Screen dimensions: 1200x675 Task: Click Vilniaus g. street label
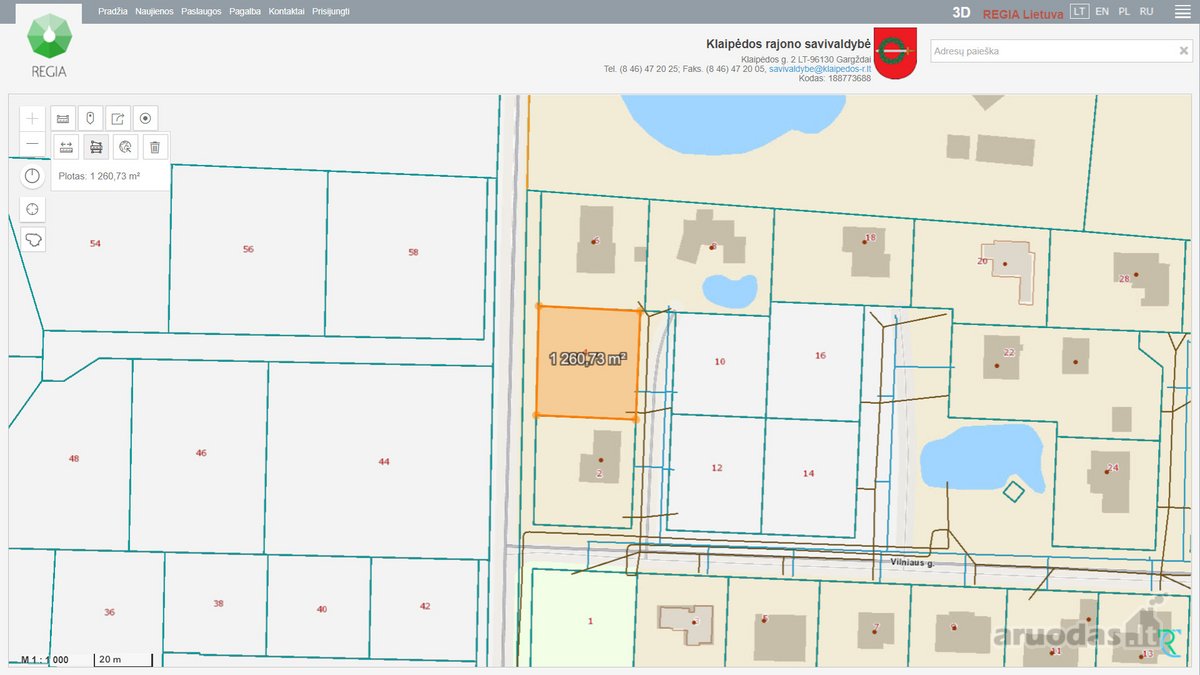[x=912, y=563]
